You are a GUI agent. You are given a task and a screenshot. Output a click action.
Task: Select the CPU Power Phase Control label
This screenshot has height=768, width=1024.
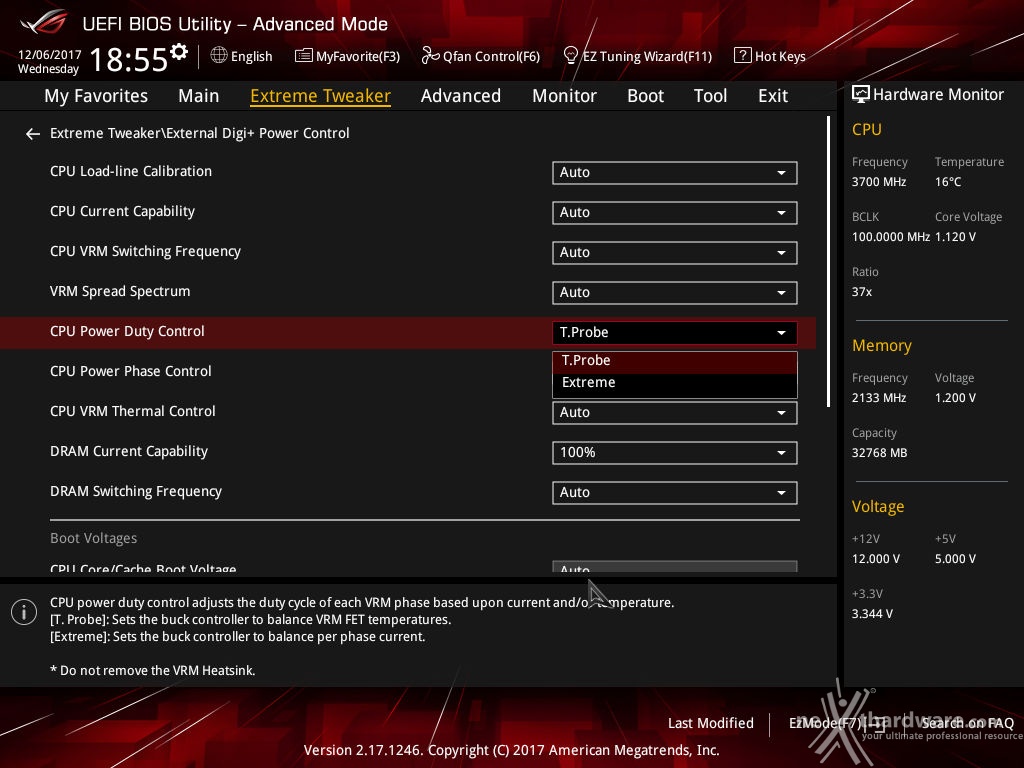pos(131,371)
